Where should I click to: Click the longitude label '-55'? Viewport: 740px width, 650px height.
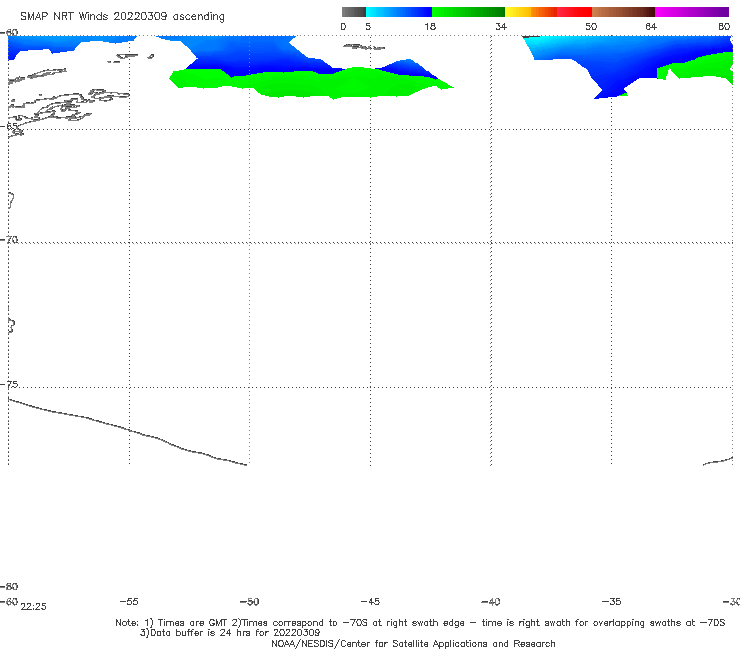129,601
